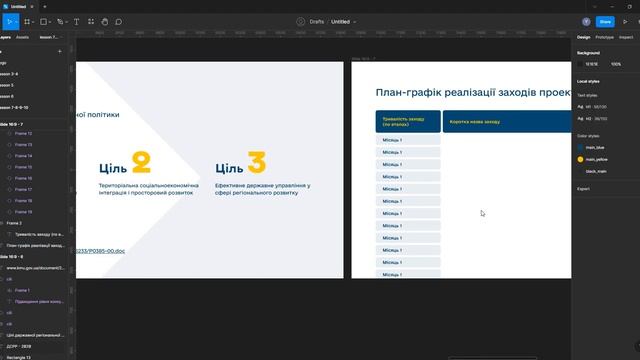
Task: Click the Ціль 2 heading on canvas
Action: coord(125,163)
